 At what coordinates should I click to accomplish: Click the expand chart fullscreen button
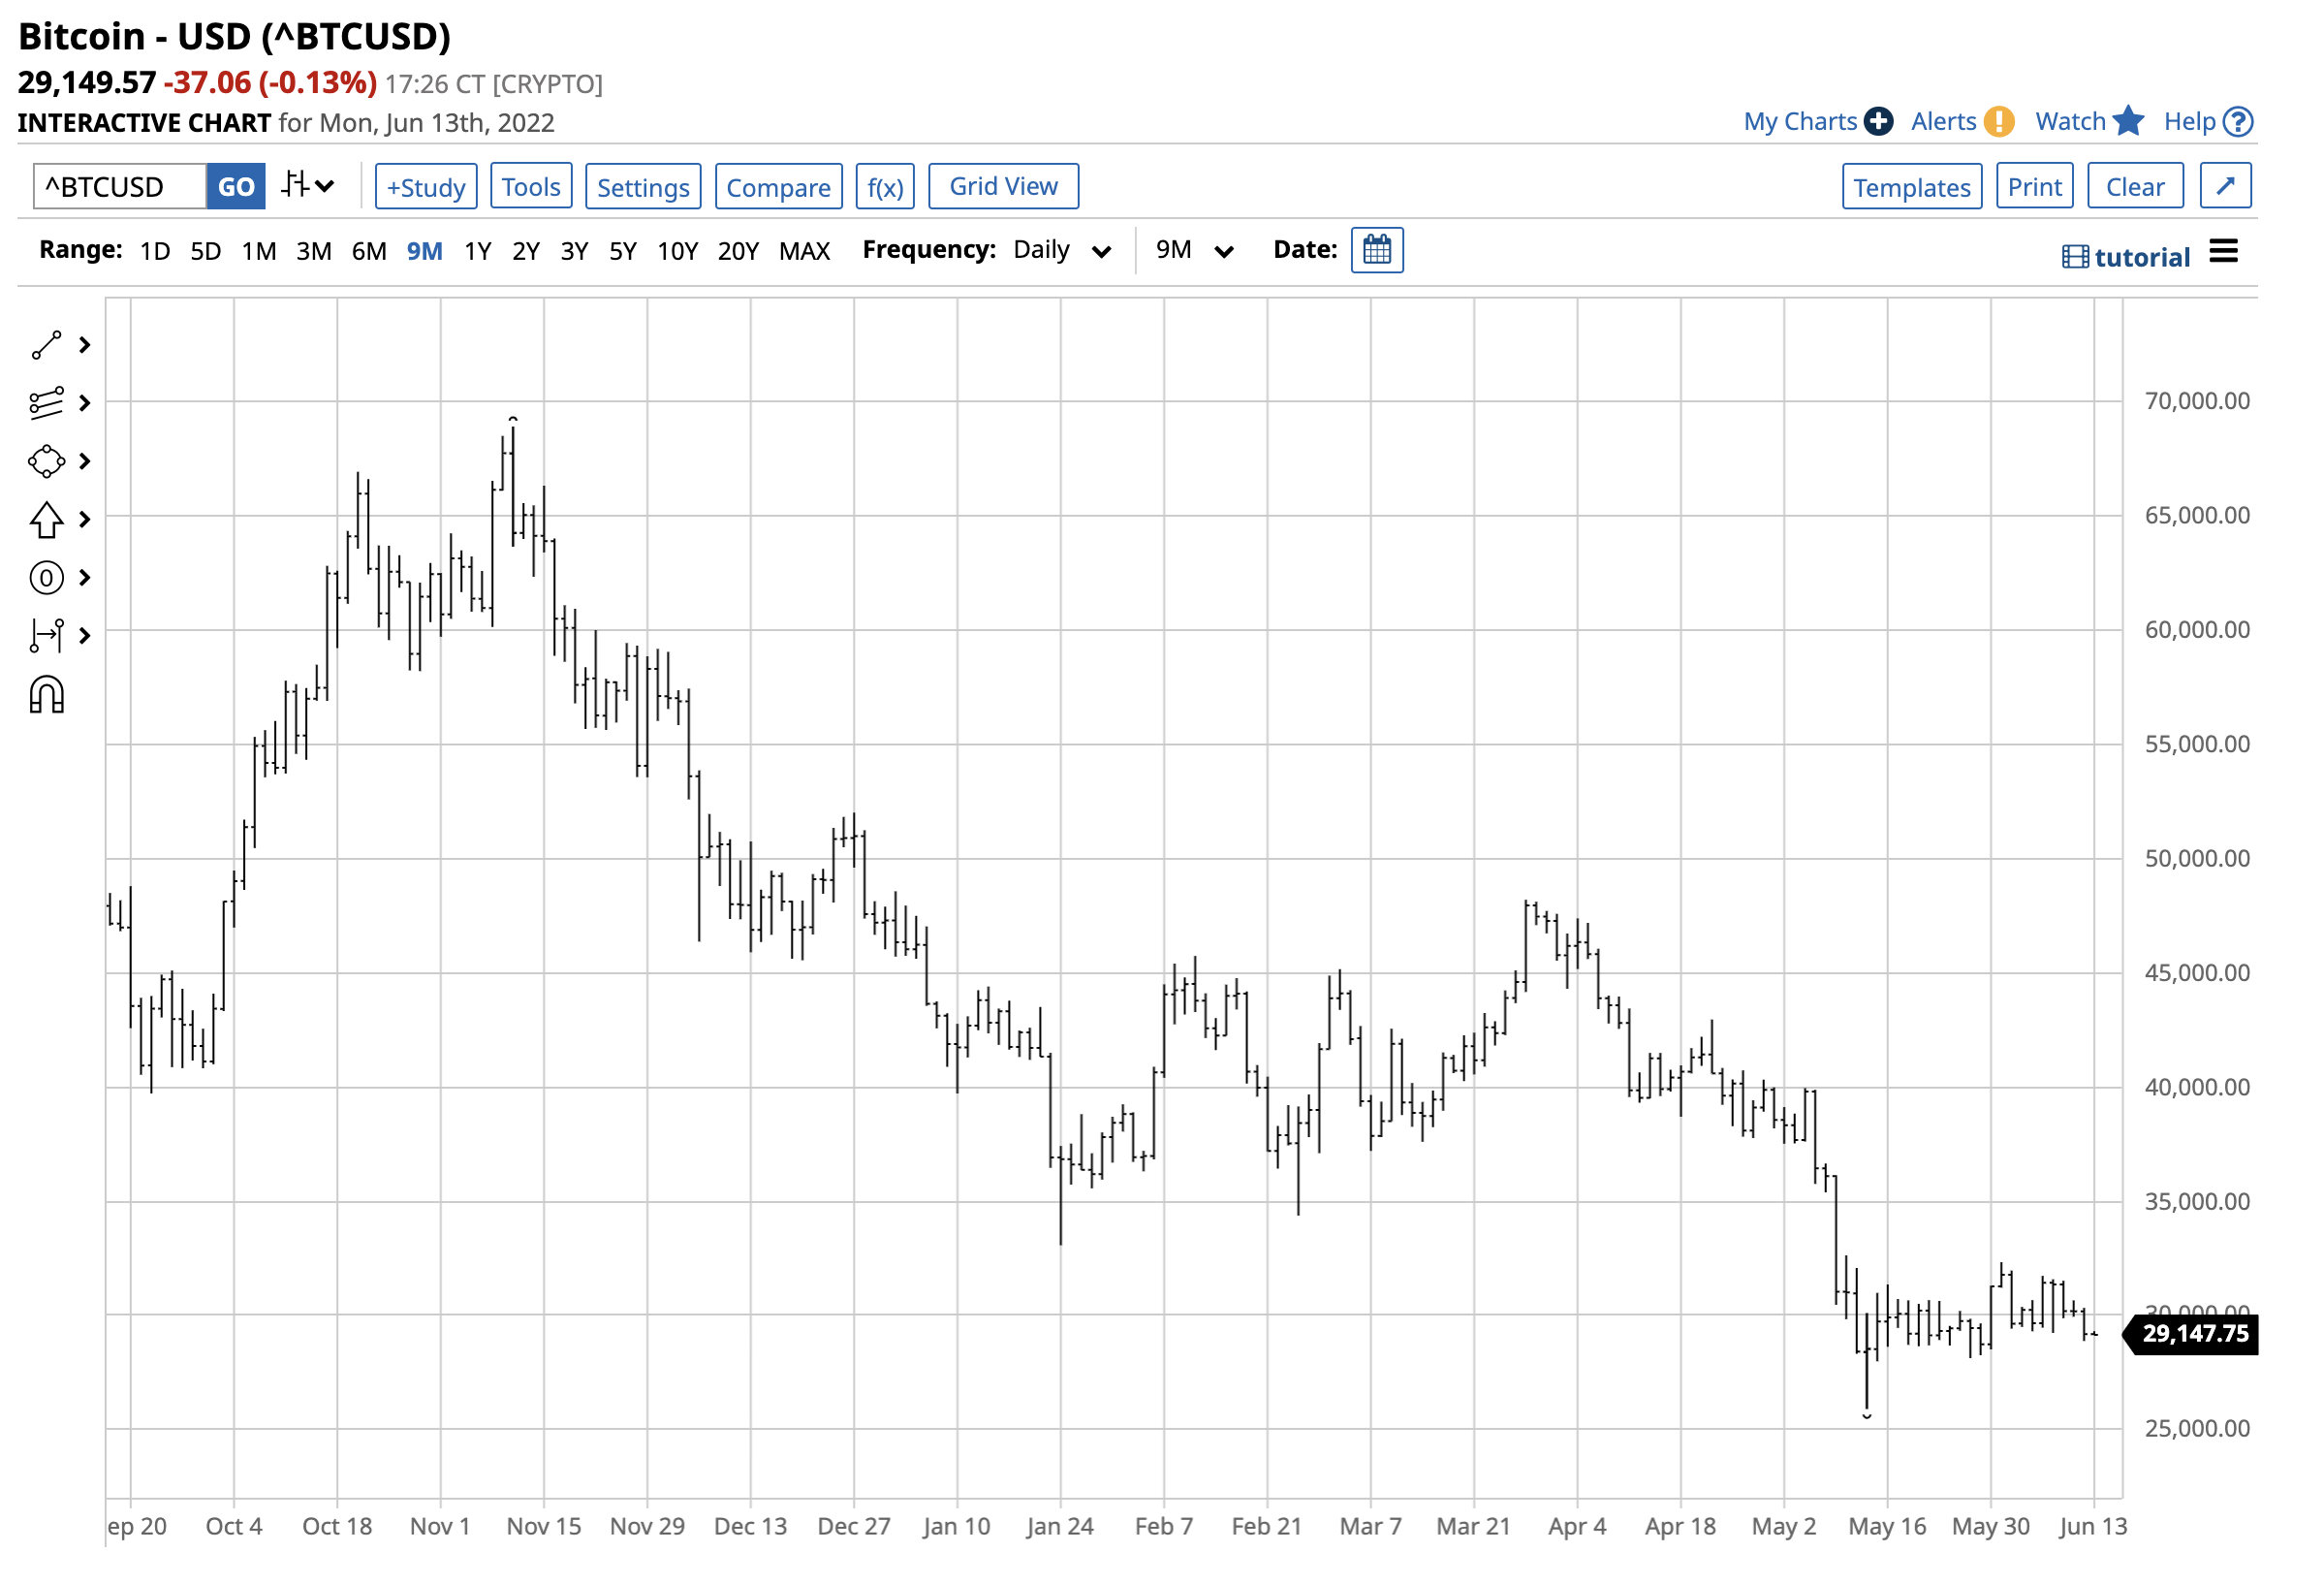[2227, 186]
